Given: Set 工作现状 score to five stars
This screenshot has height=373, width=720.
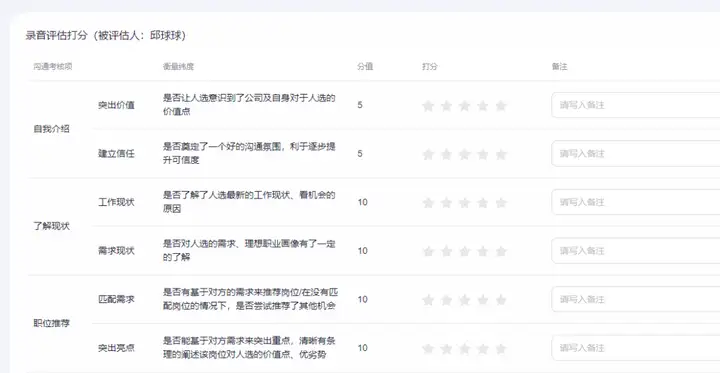Looking at the screenshot, I should [501, 203].
